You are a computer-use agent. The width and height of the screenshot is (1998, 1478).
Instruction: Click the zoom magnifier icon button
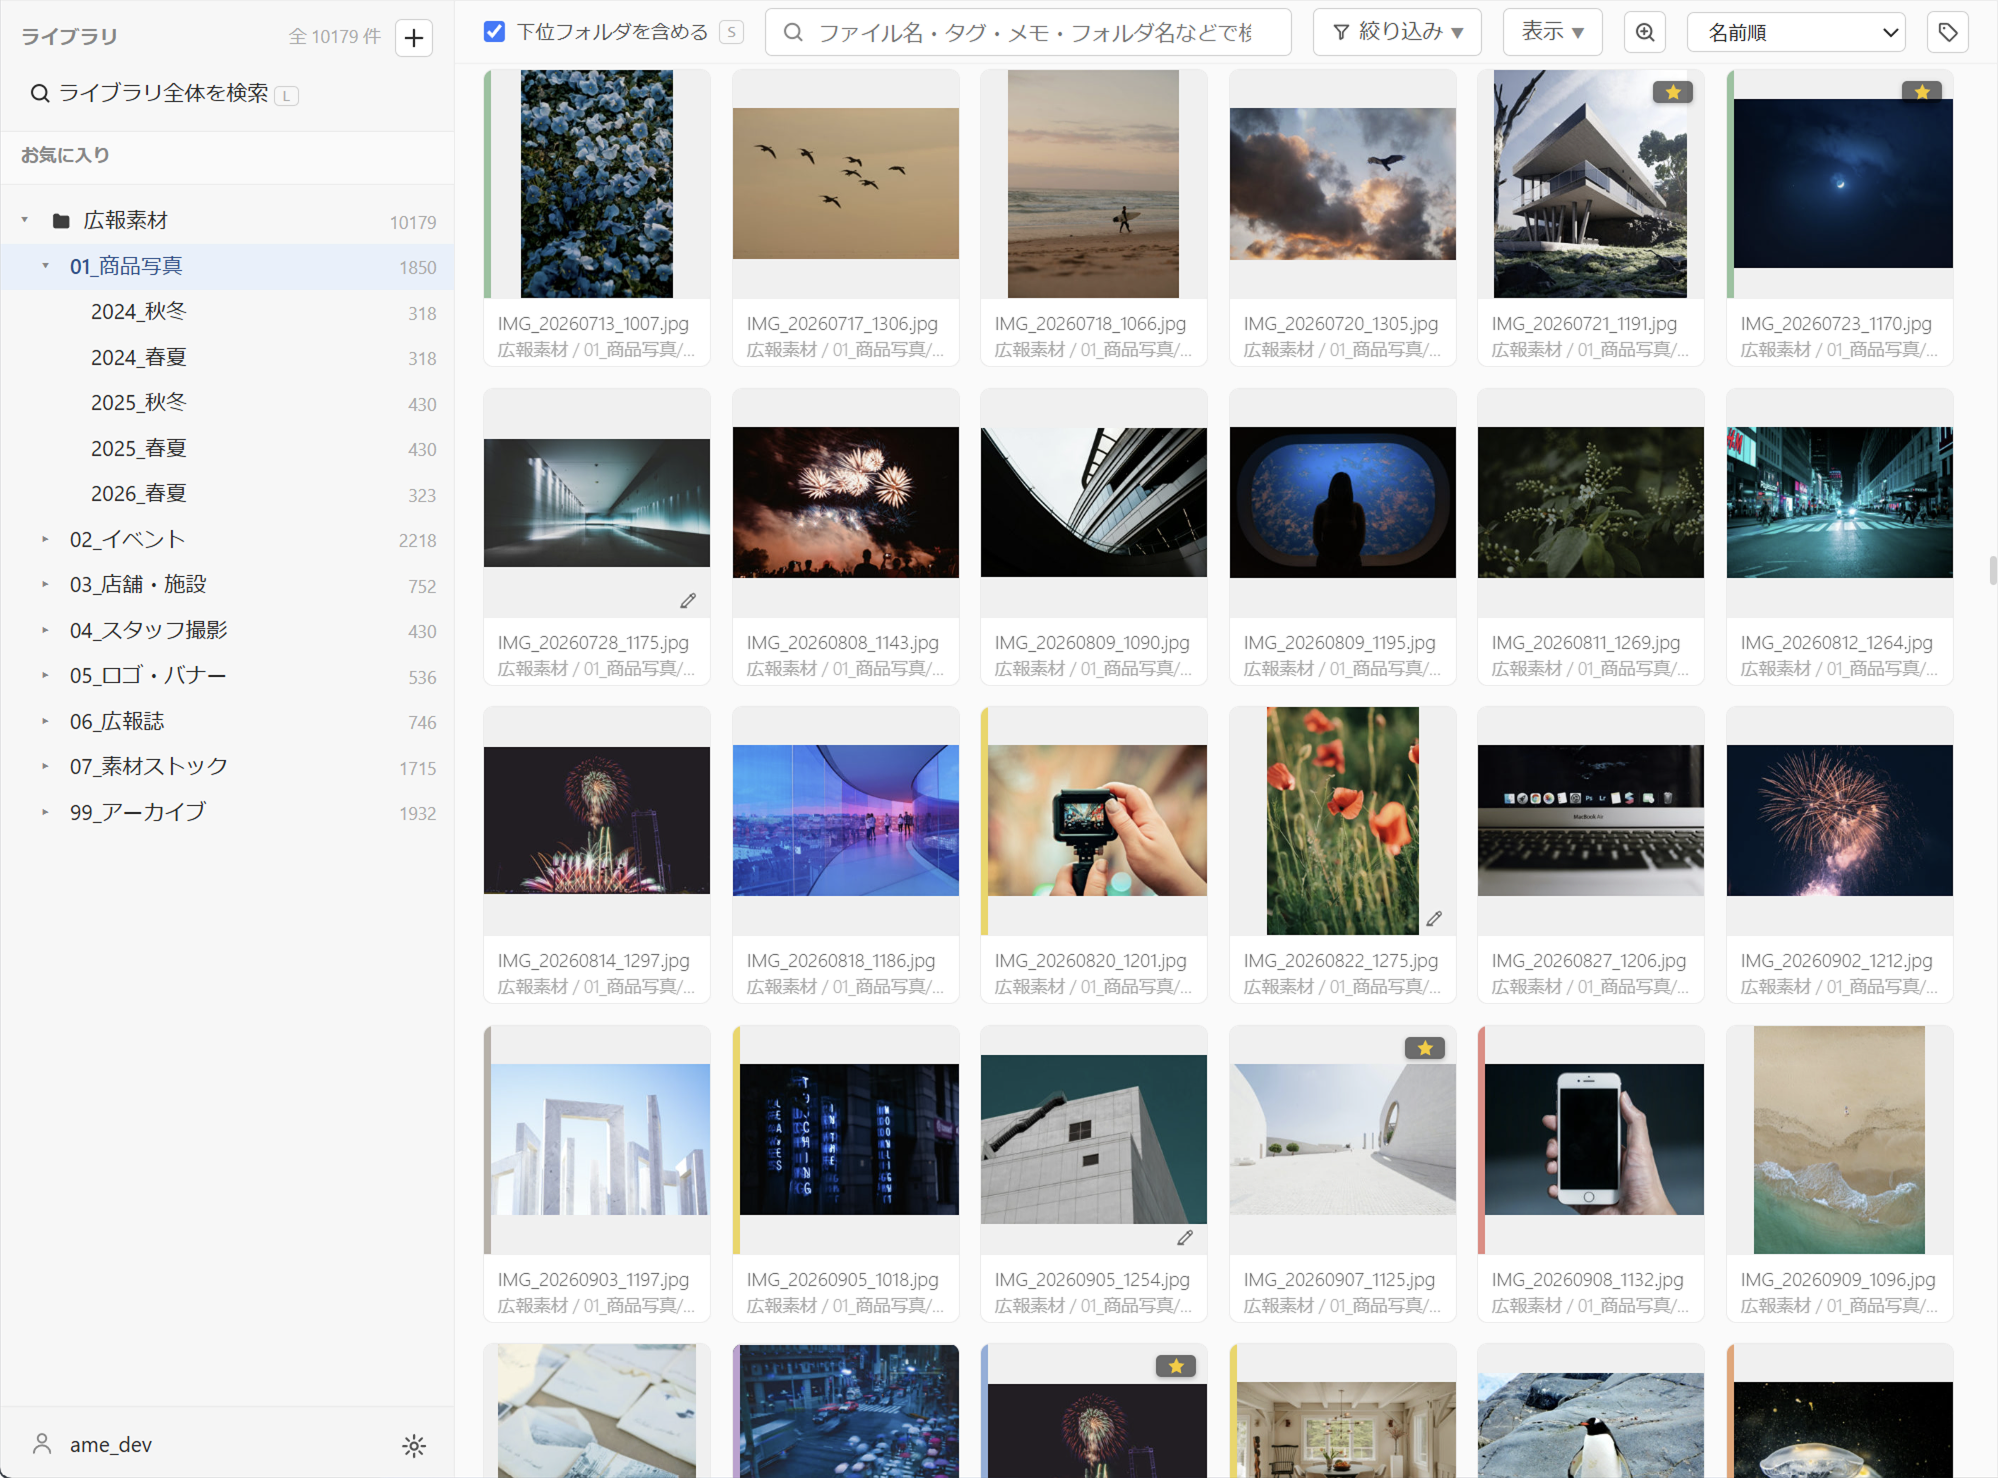1645,33
